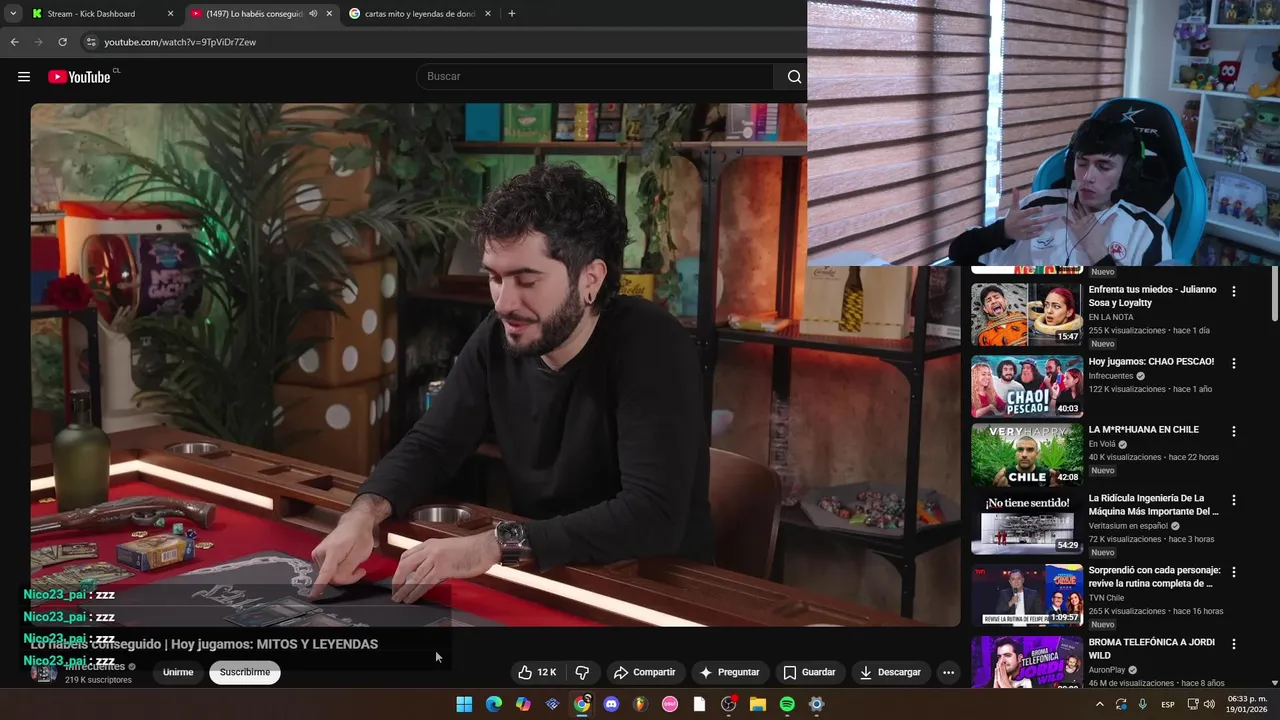The width and height of the screenshot is (1280, 720).
Task: Save video with the Guardar button
Action: (809, 672)
